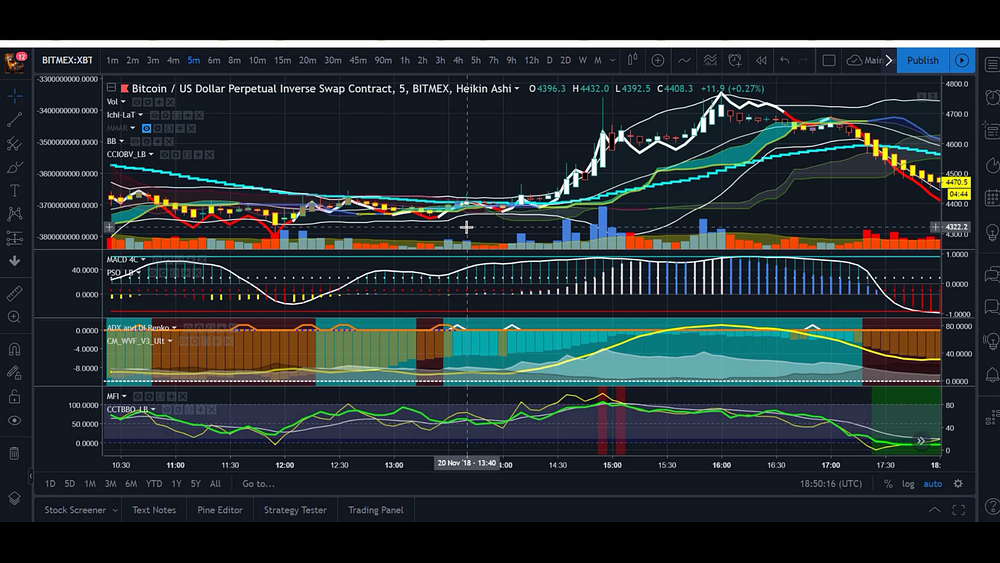Click Go to... date button
Screen dimensions: 1000x563
[x=258, y=484]
